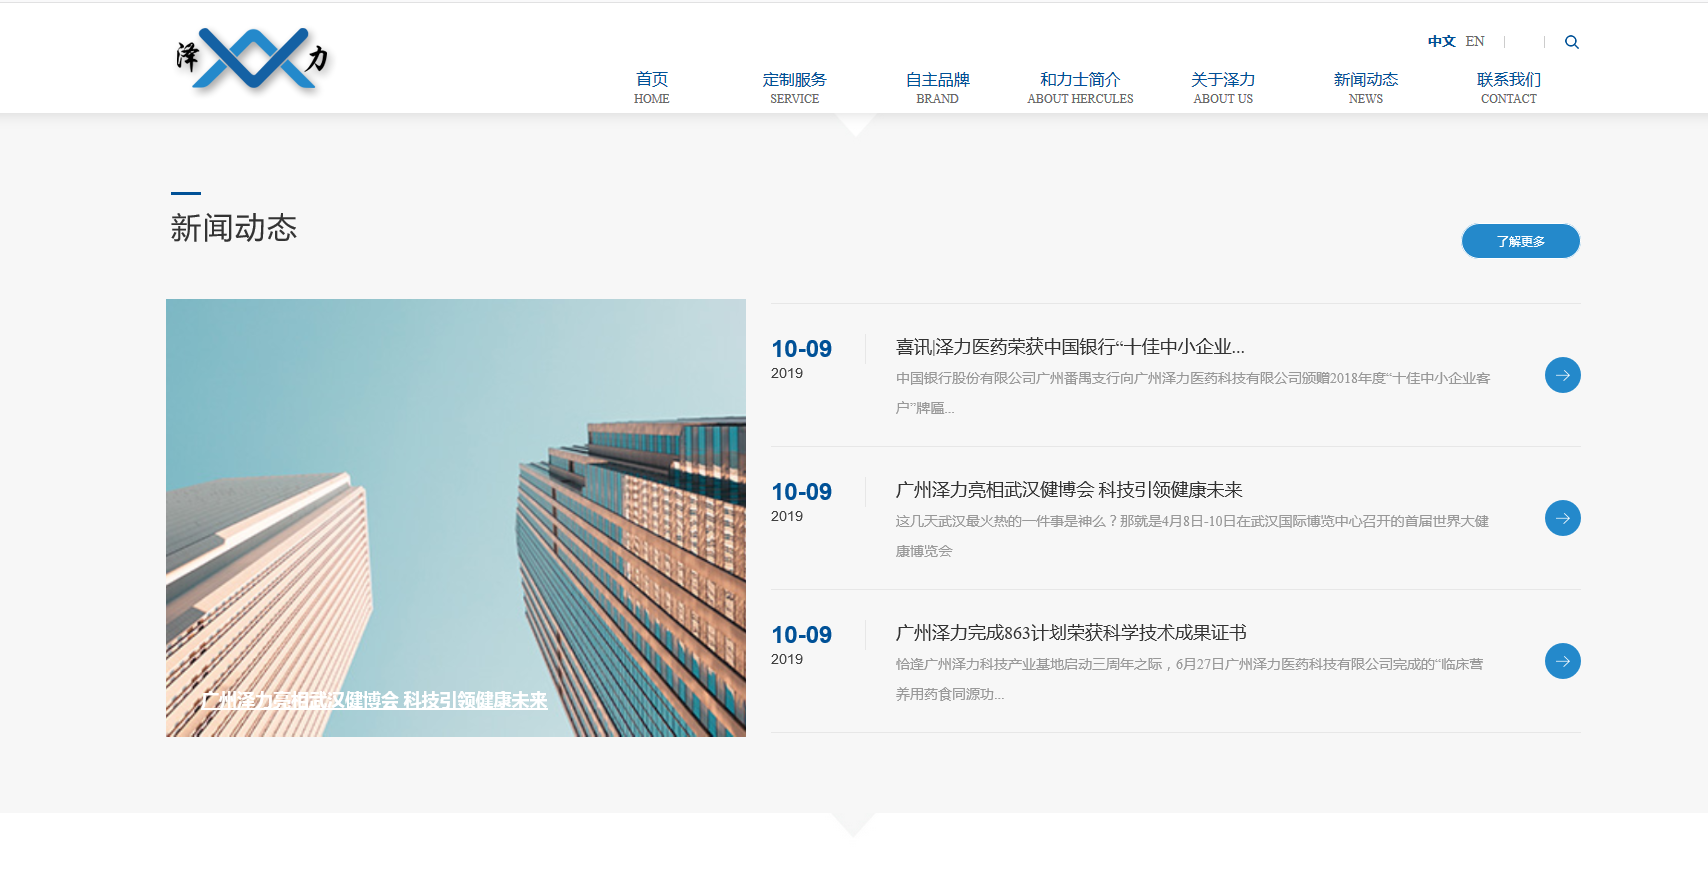Viewport: 1708px width, 893px height.
Task: Click the search magnifier icon
Action: pos(1571,42)
